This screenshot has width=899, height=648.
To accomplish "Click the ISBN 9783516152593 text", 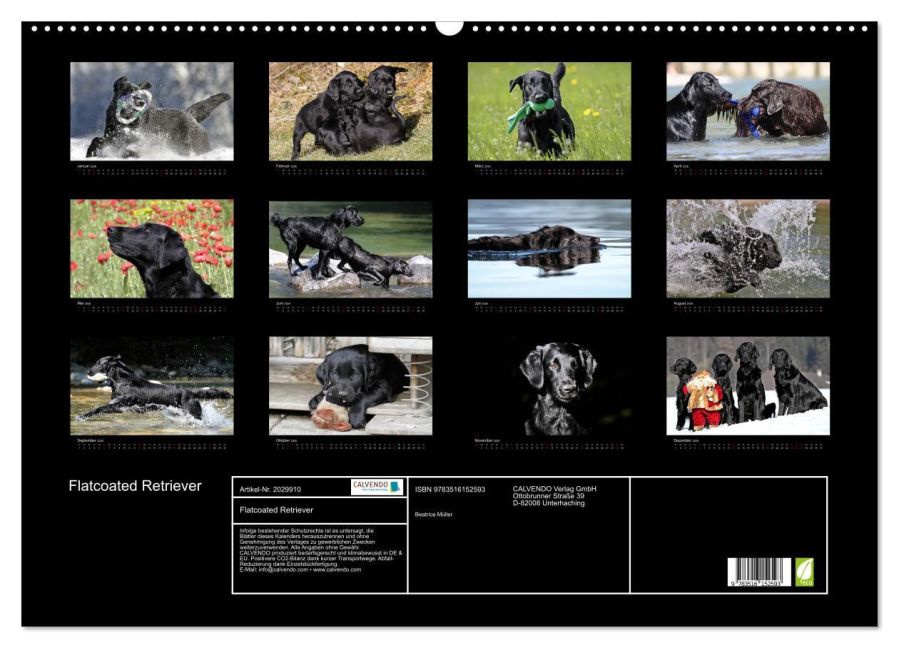I will [450, 489].
